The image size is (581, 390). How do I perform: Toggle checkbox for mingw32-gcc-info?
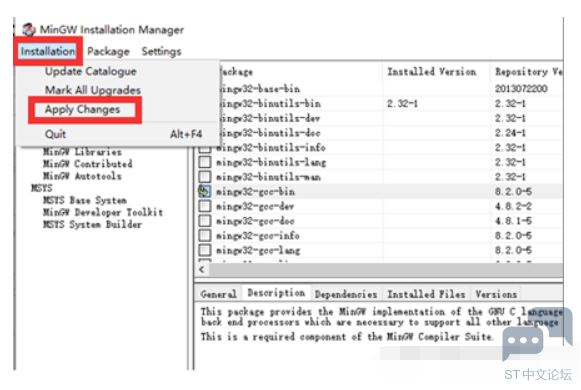coord(205,235)
